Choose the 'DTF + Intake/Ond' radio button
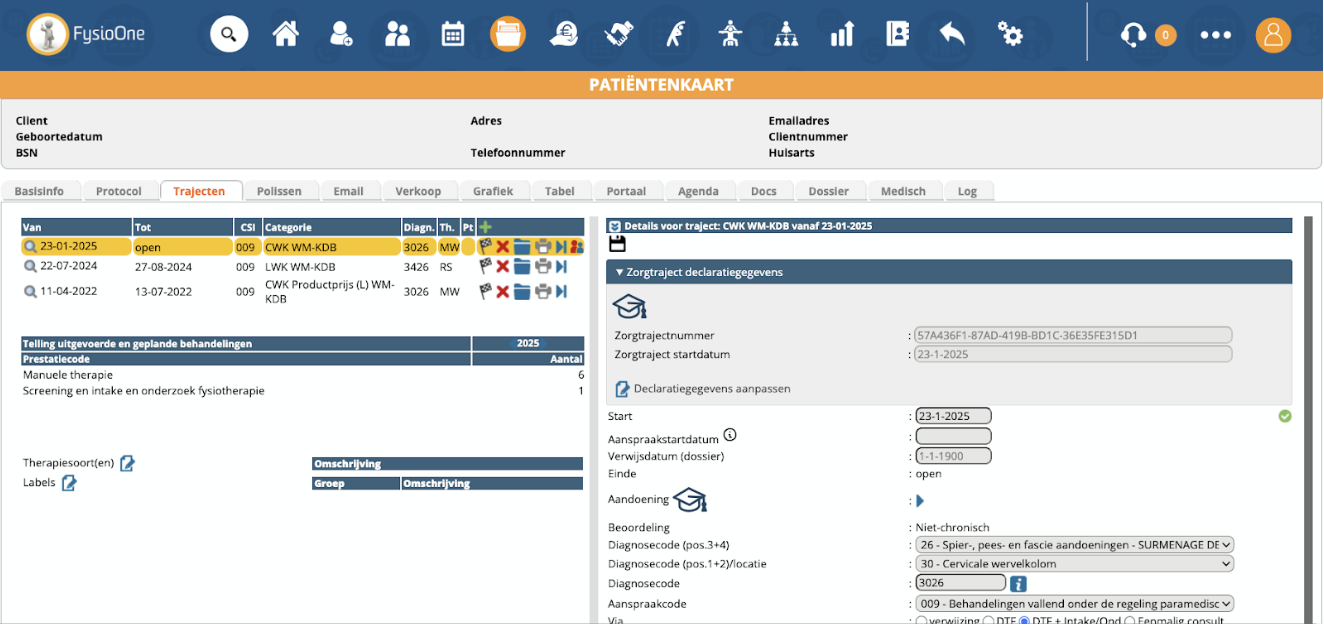 (x=1023, y=622)
